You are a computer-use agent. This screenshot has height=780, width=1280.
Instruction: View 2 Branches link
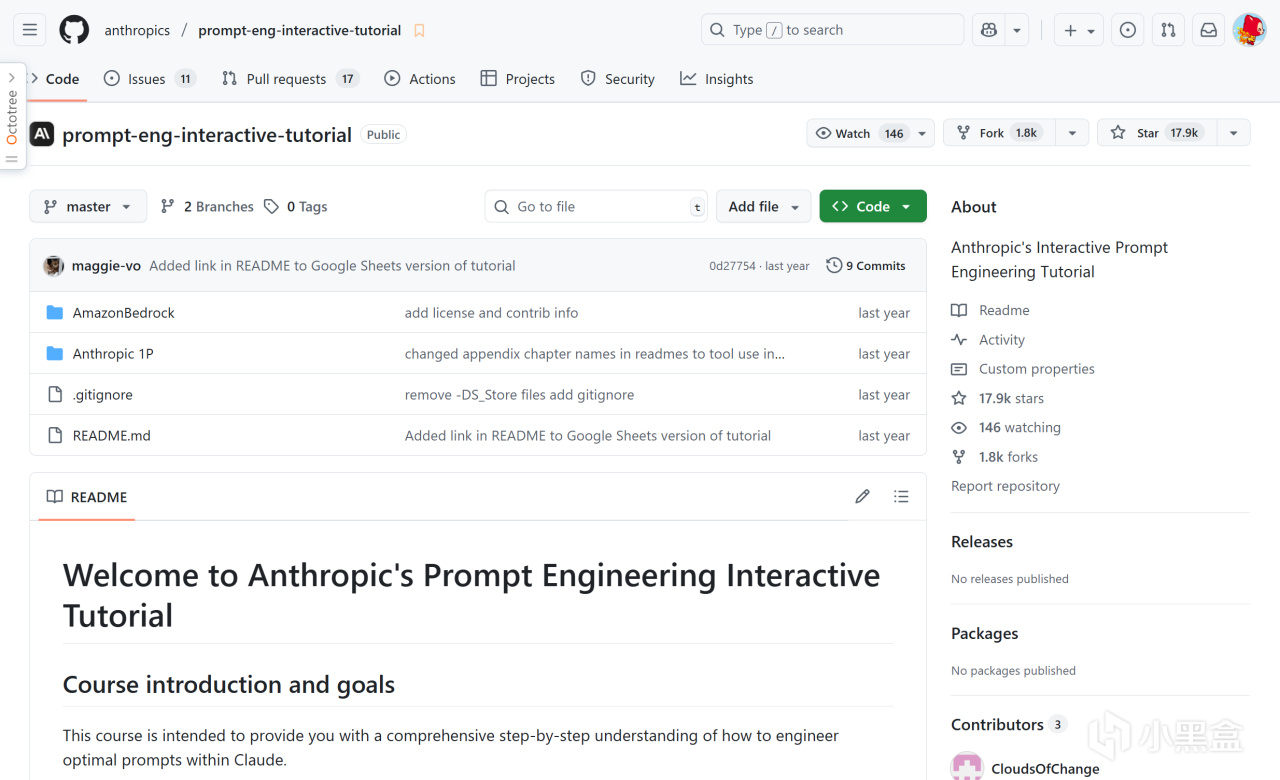207,206
